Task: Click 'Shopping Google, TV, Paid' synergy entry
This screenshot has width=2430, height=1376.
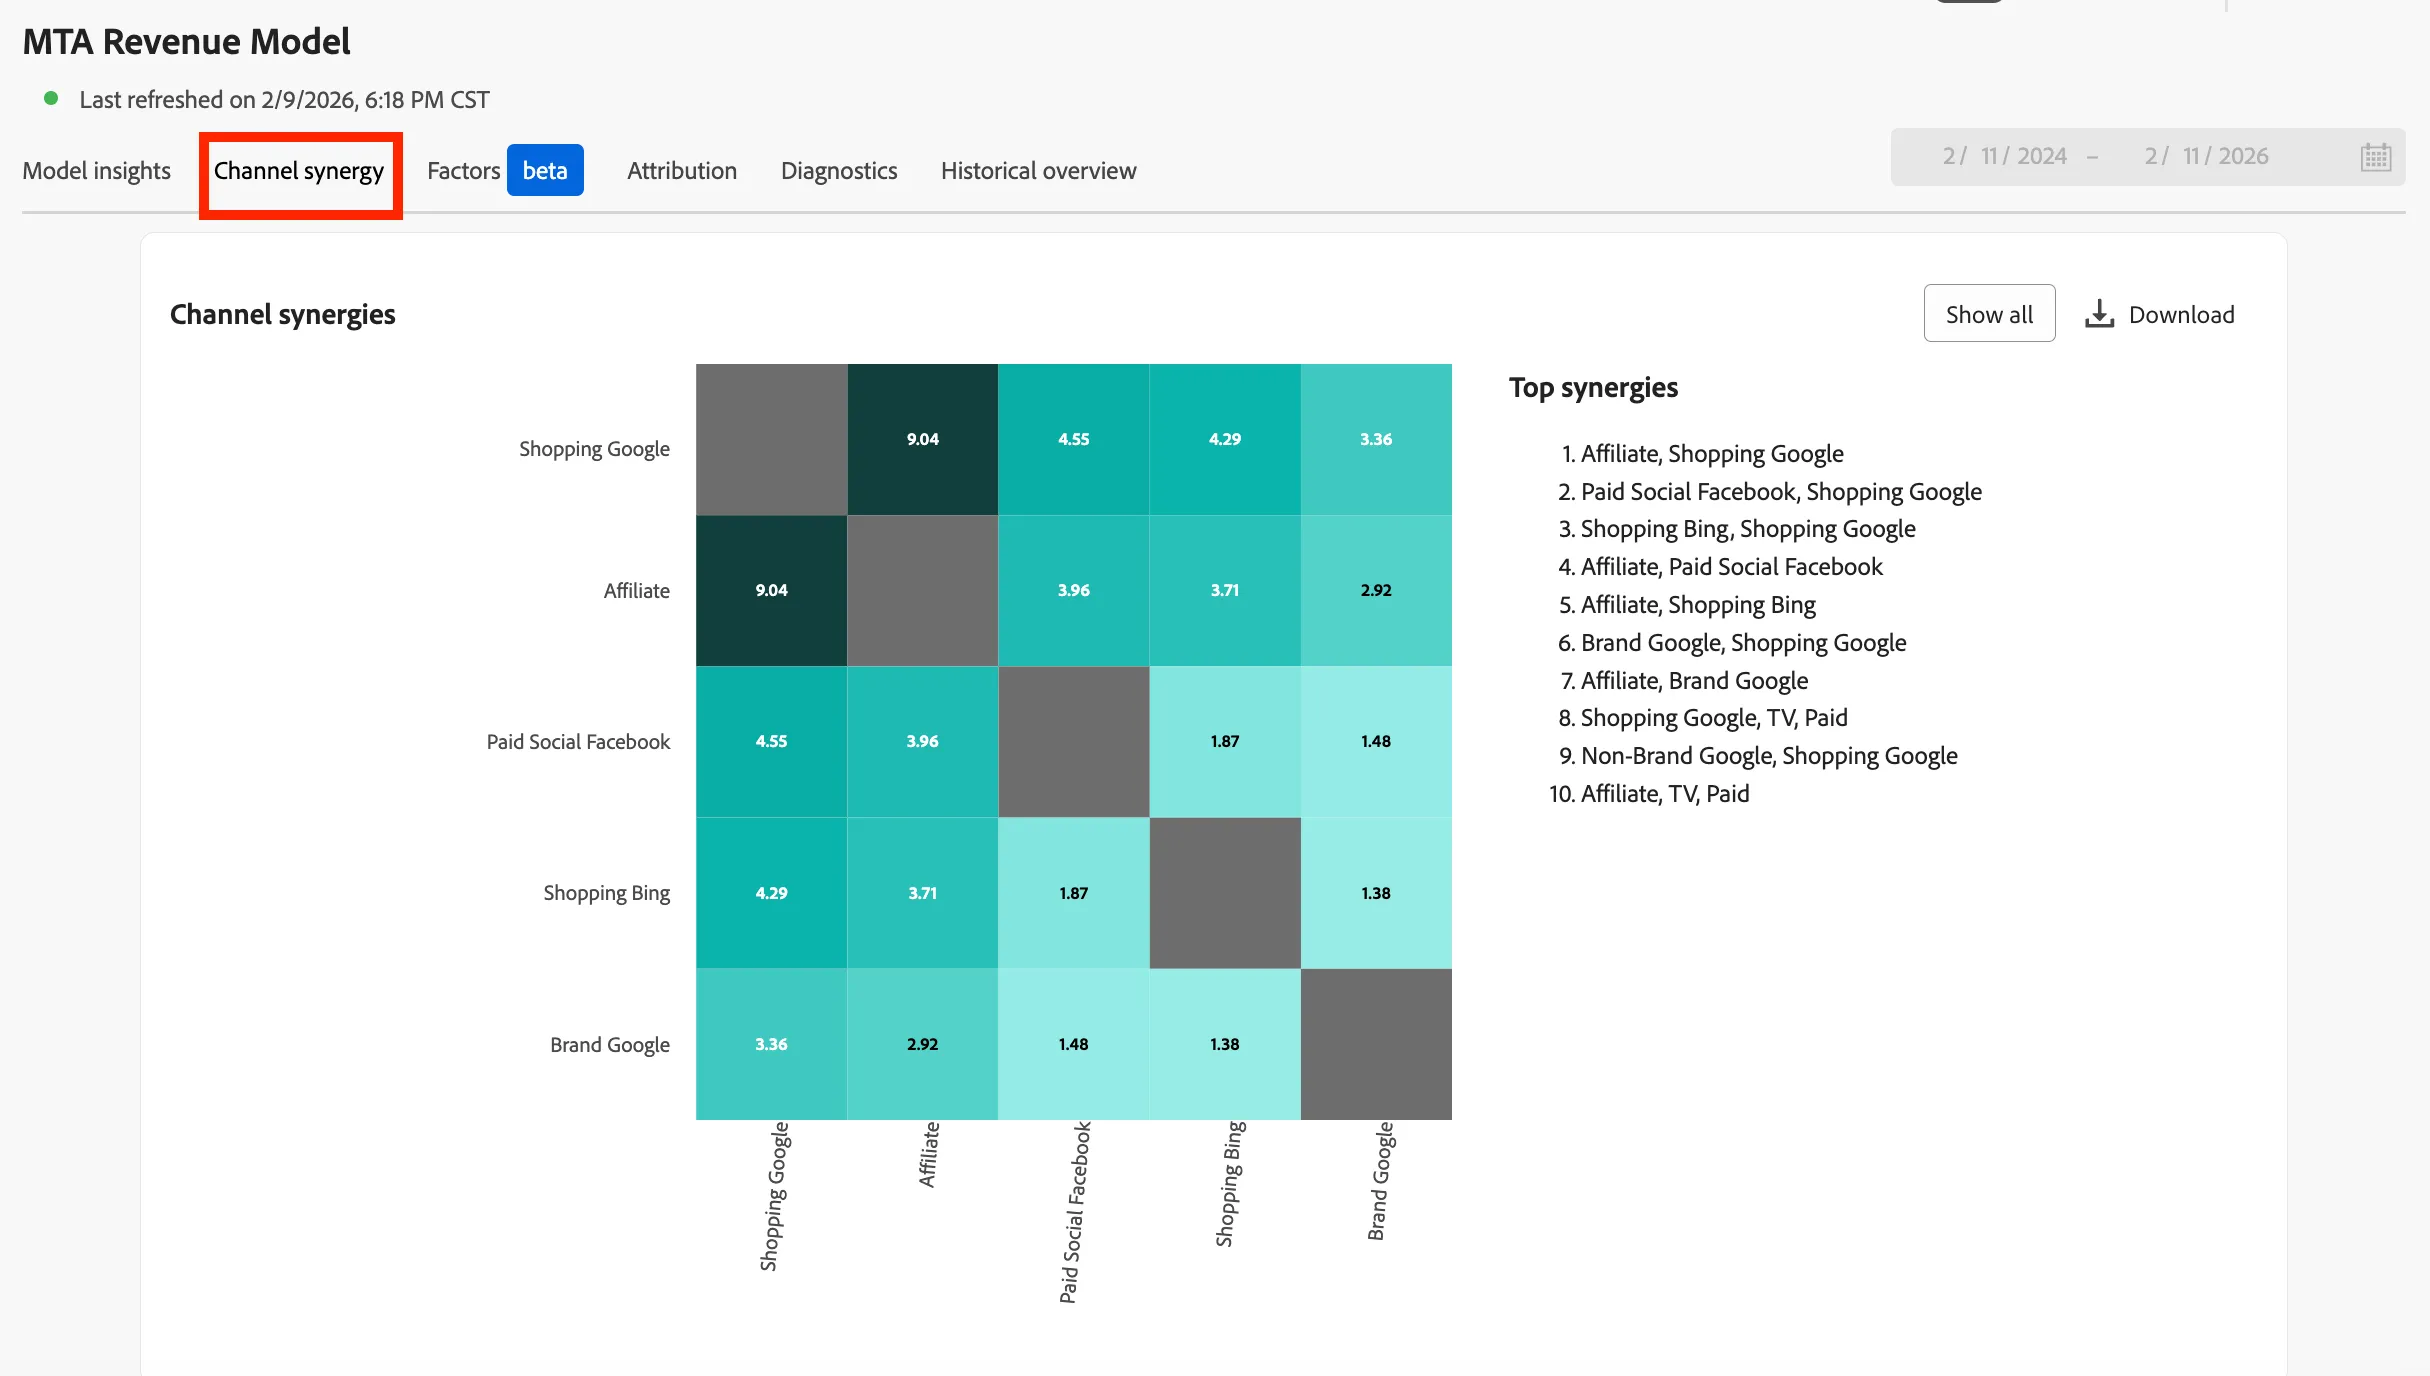Action: tap(1714, 718)
